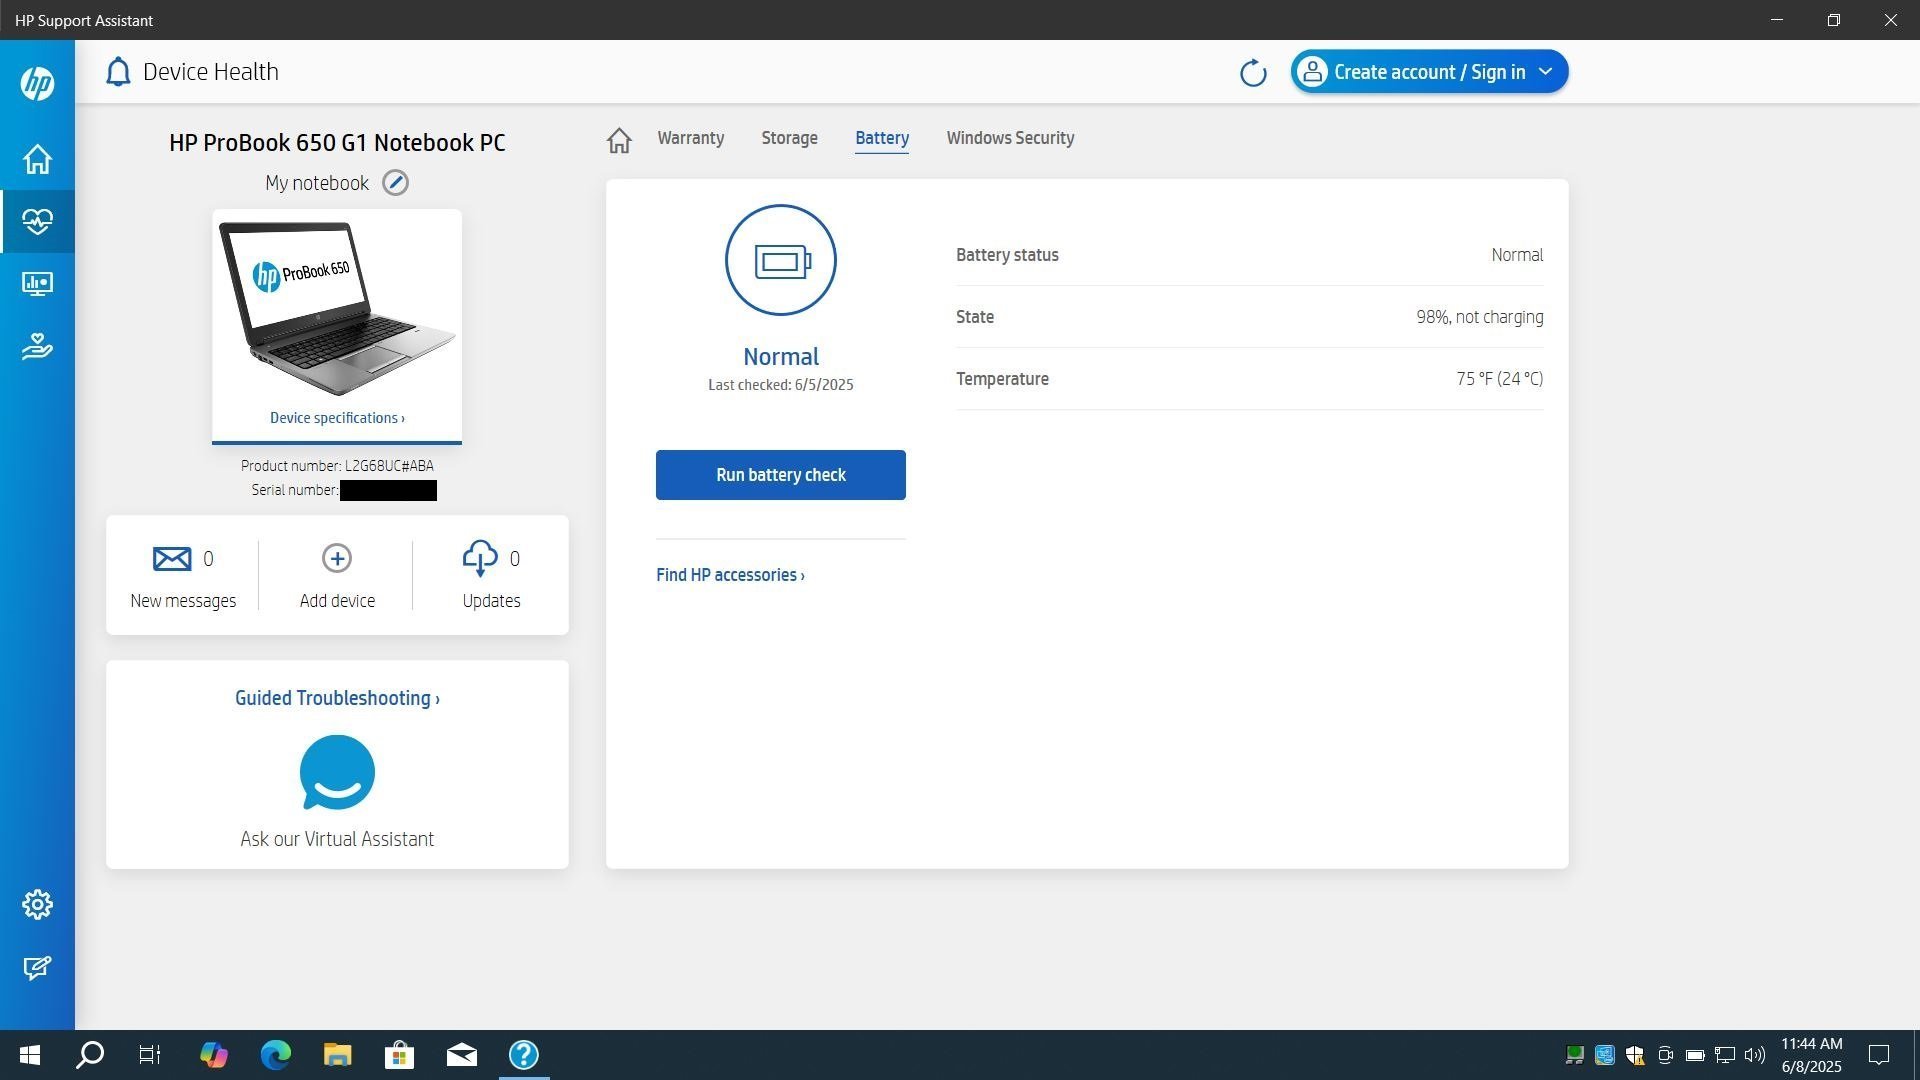Screen dimensions: 1920x1080
Task: Click the Temperature 75 °F value
Action: (1499, 379)
